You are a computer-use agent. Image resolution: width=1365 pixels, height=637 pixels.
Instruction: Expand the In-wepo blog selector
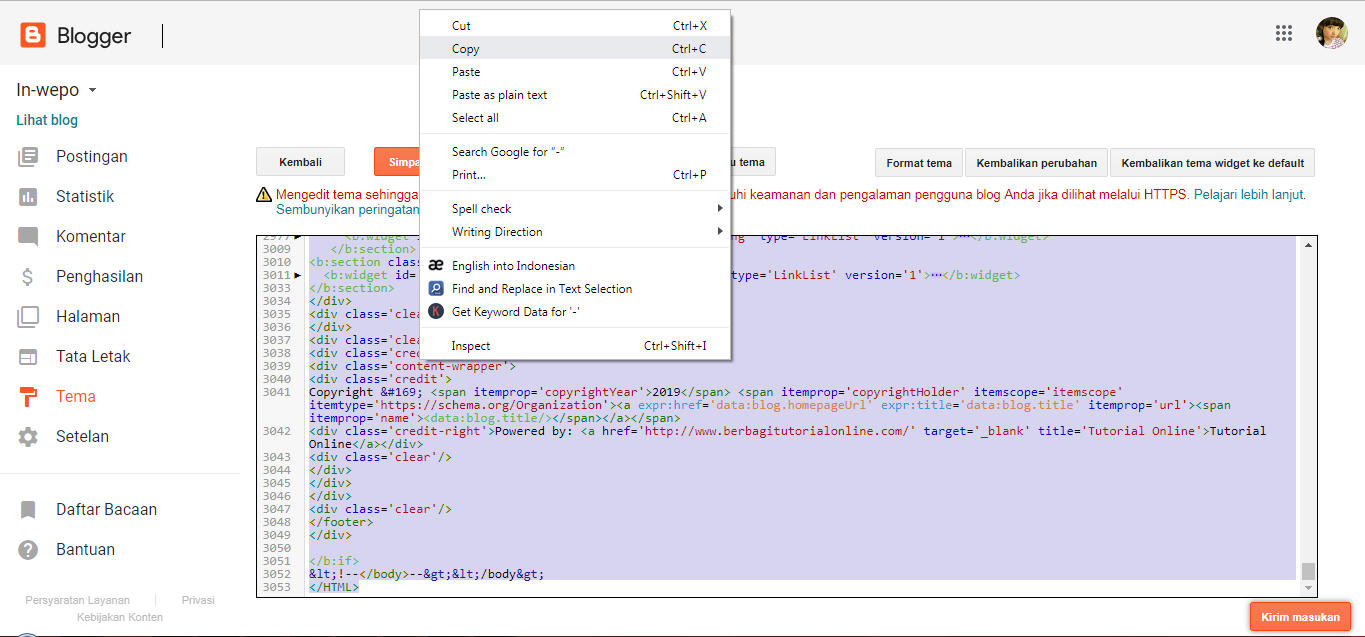click(92, 90)
